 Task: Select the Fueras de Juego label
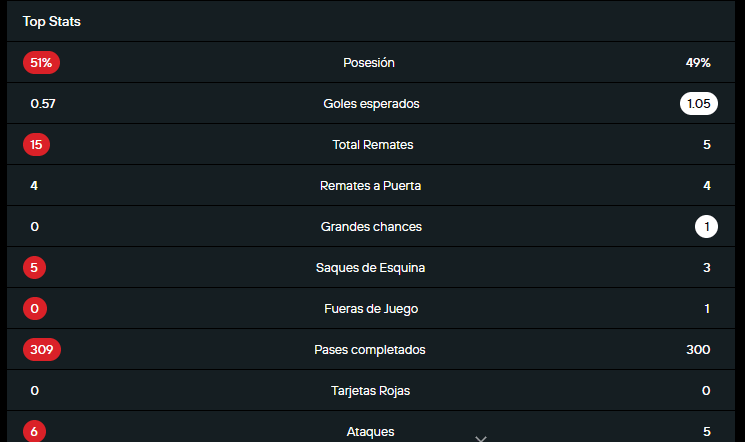[371, 308]
